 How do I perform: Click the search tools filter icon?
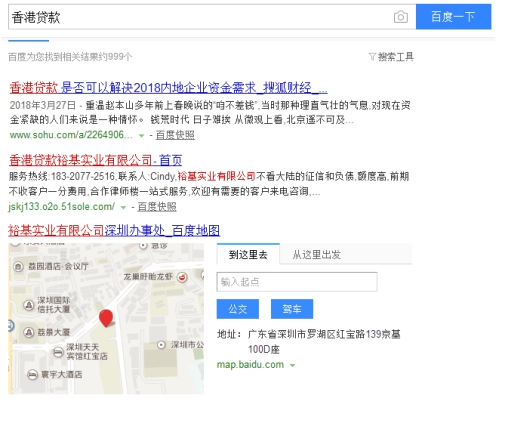click(x=372, y=57)
